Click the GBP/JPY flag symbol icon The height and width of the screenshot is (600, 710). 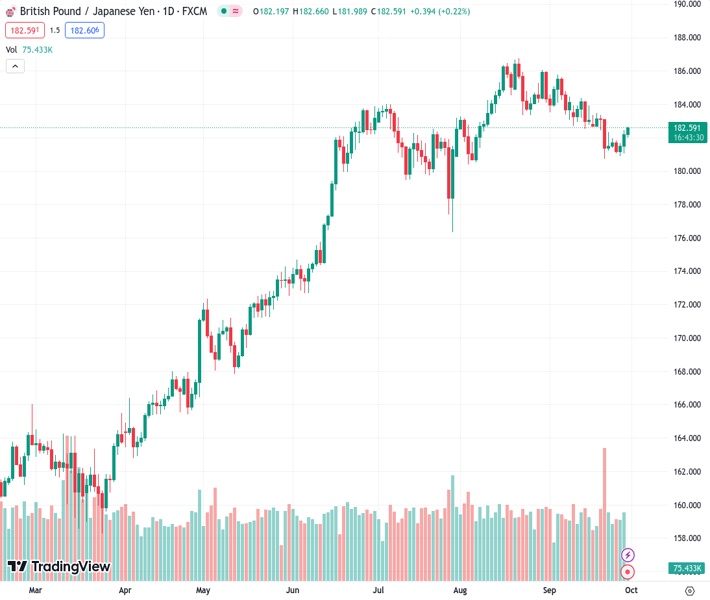click(x=11, y=12)
